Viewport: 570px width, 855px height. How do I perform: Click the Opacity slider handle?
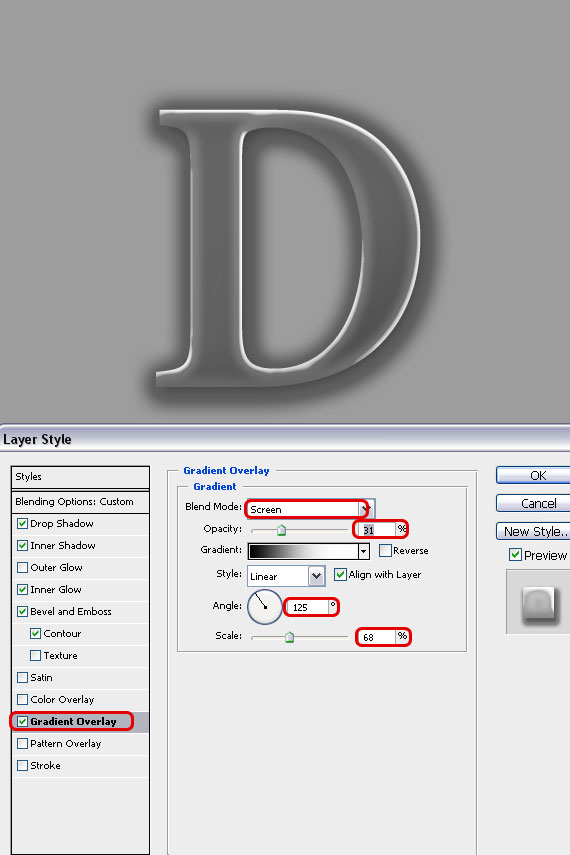tap(281, 529)
